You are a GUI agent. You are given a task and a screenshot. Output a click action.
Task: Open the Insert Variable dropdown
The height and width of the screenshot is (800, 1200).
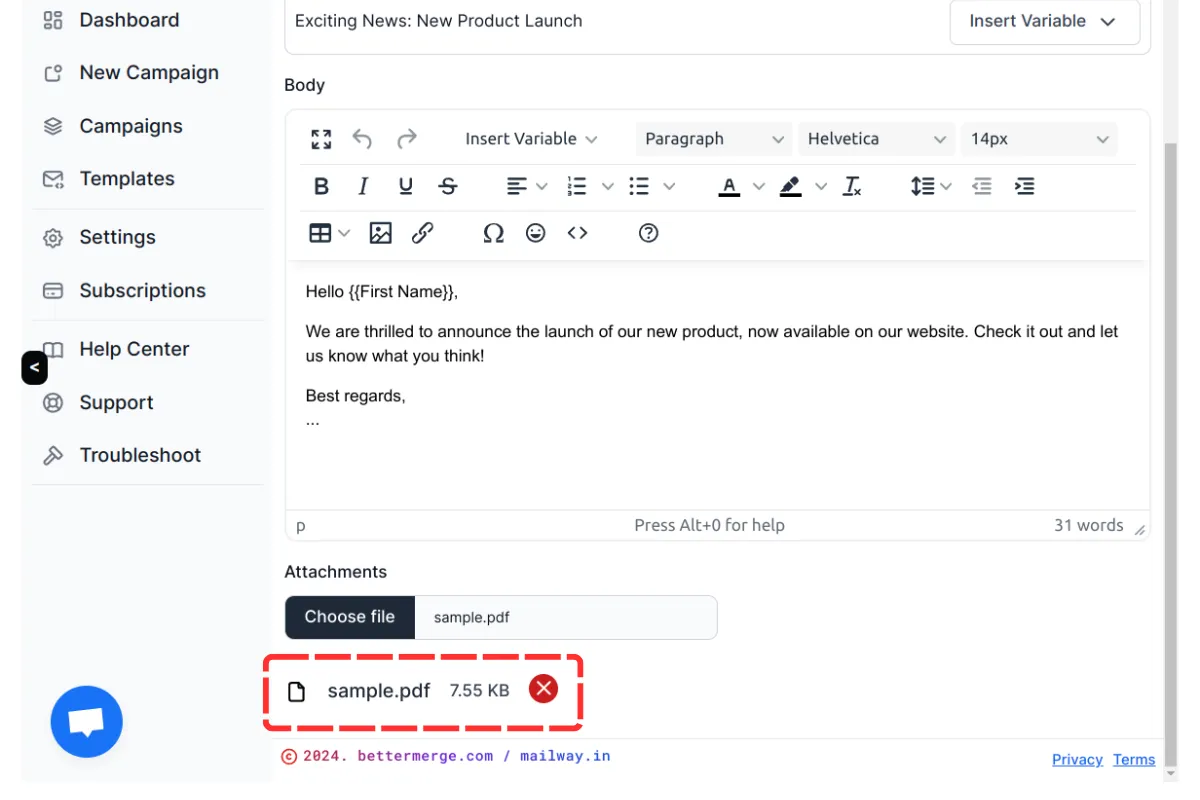(x=531, y=139)
